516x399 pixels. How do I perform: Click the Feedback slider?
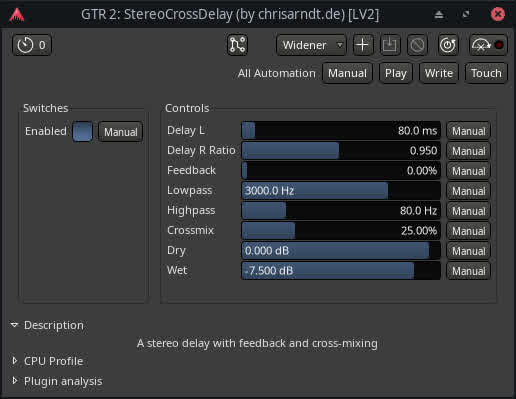click(341, 171)
